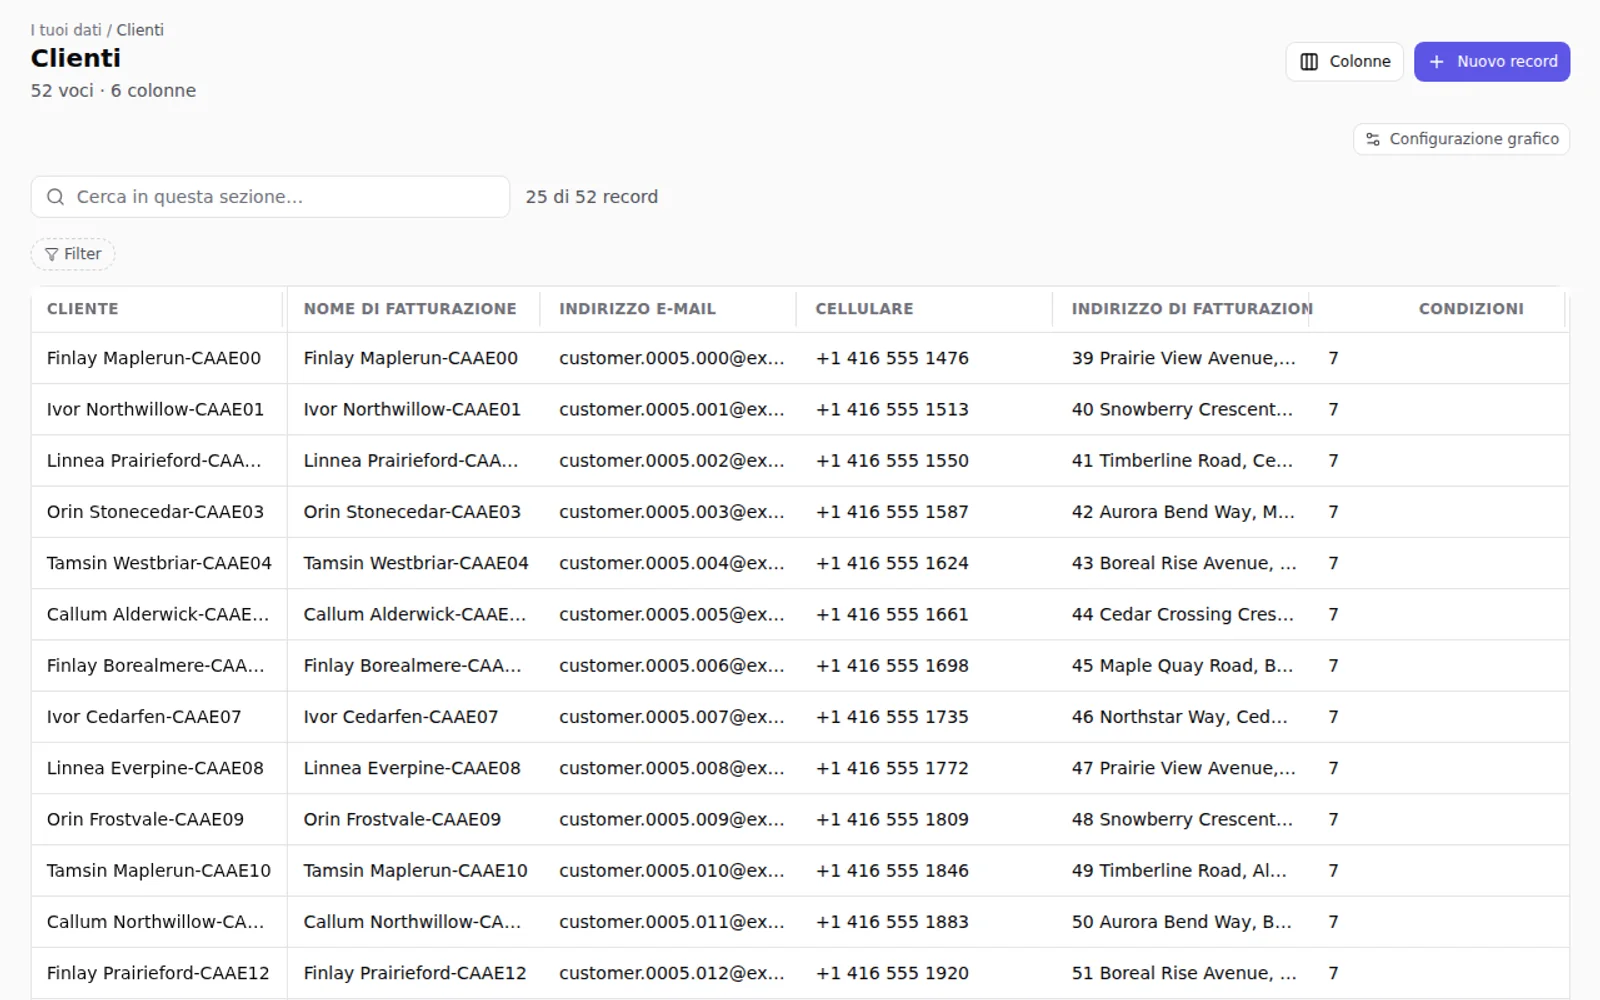Click the plus icon in Nuovo record
The height and width of the screenshot is (1000, 1600).
point(1437,62)
